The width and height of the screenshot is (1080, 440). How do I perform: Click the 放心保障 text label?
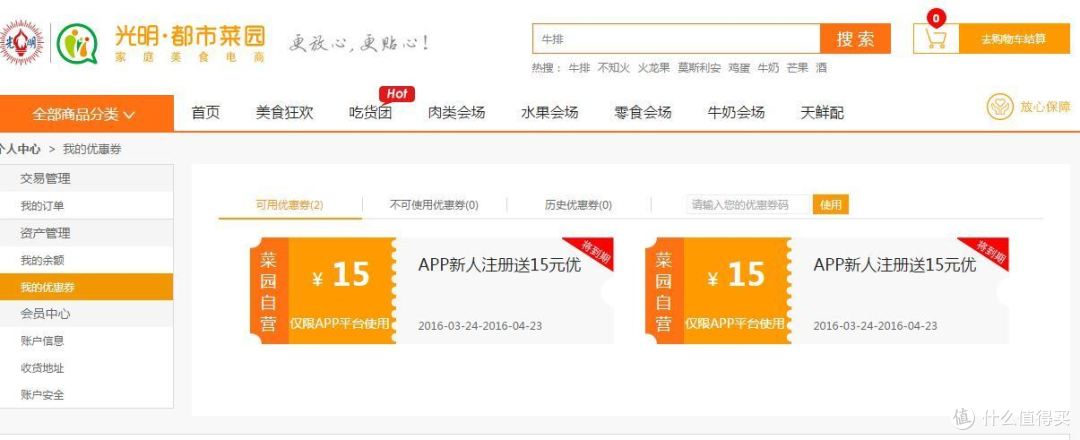click(1046, 107)
